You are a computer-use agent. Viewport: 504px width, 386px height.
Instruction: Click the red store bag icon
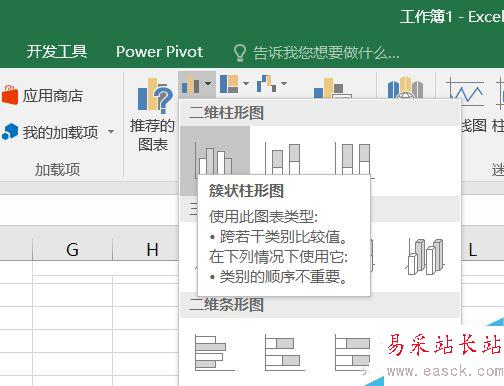pyautogui.click(x=10, y=95)
